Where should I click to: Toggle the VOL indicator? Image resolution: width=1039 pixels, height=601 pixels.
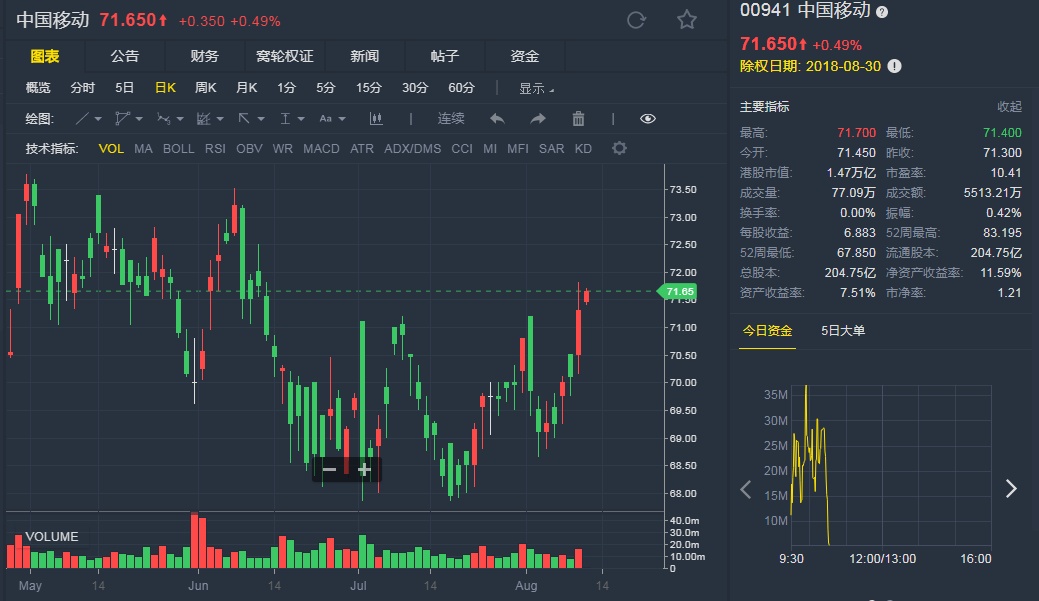111,148
